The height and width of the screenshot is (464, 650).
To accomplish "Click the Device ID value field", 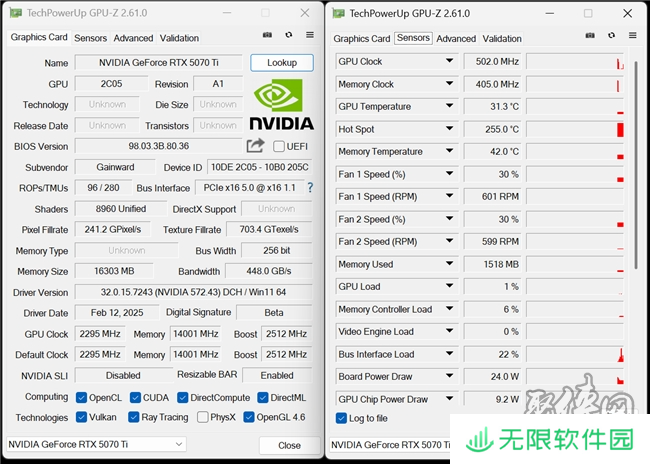I will (260, 167).
